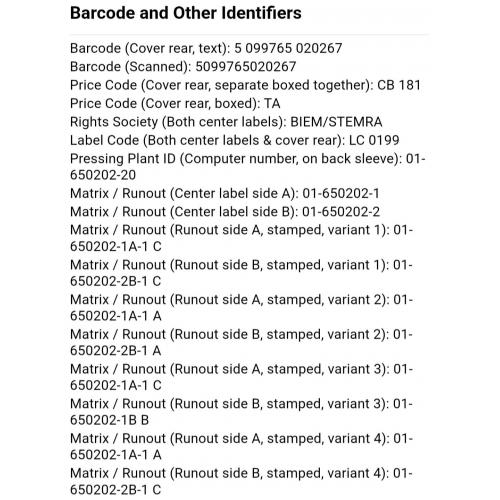This screenshot has height=500, width=500.
Task: Click the price code value CB 181
Action: (x=399, y=85)
